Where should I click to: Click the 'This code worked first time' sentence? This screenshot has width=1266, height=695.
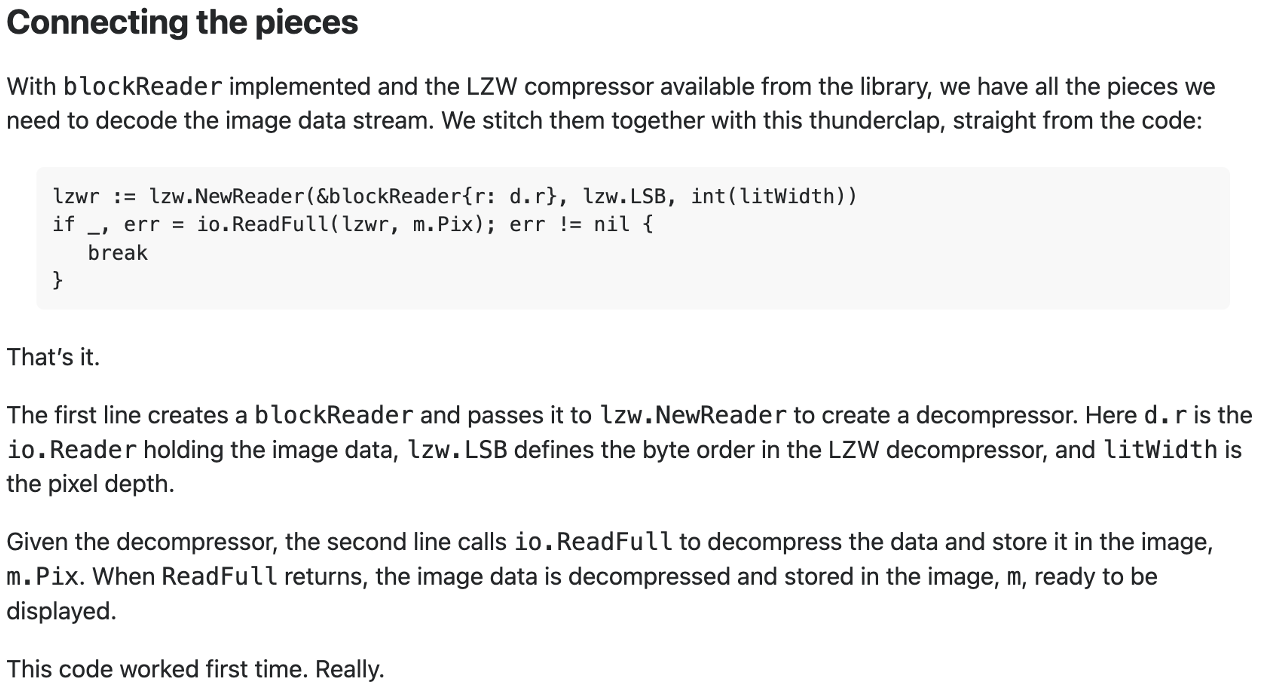(195, 669)
